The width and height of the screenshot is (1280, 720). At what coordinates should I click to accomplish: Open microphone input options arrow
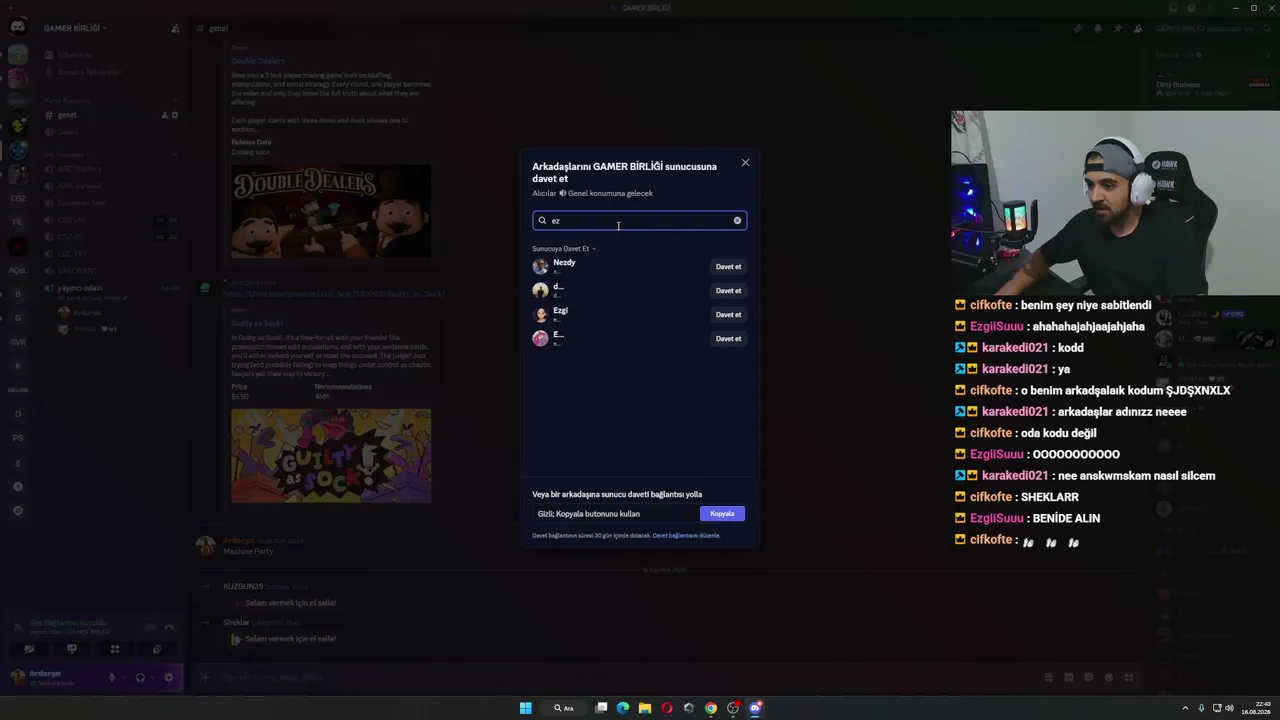(x=124, y=678)
